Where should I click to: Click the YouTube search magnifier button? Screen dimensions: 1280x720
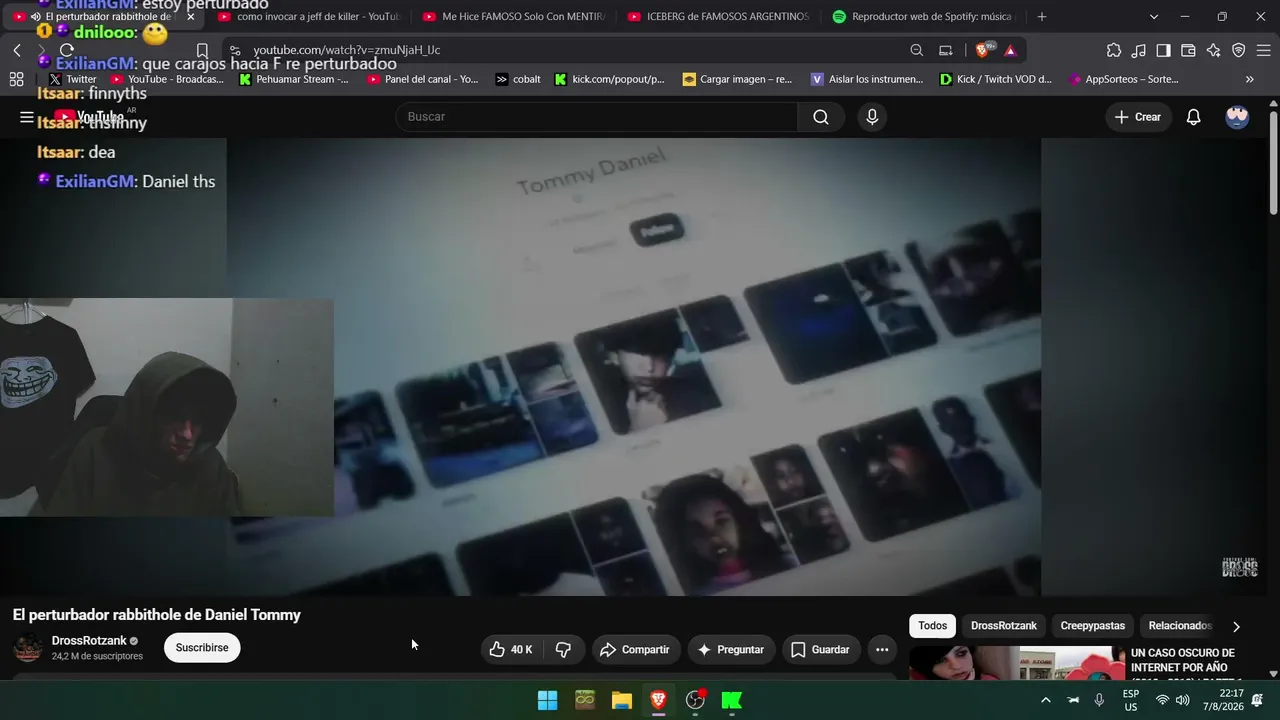coord(821,117)
